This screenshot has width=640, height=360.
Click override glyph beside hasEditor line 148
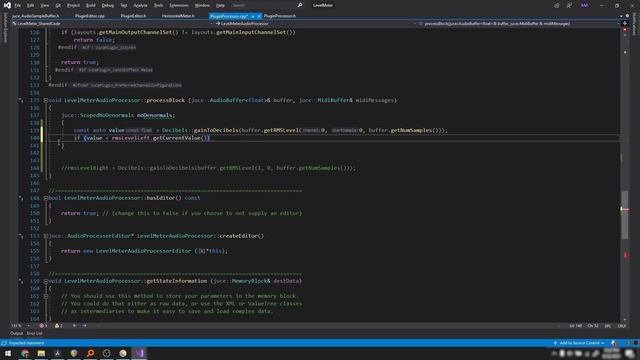[x=21, y=198]
